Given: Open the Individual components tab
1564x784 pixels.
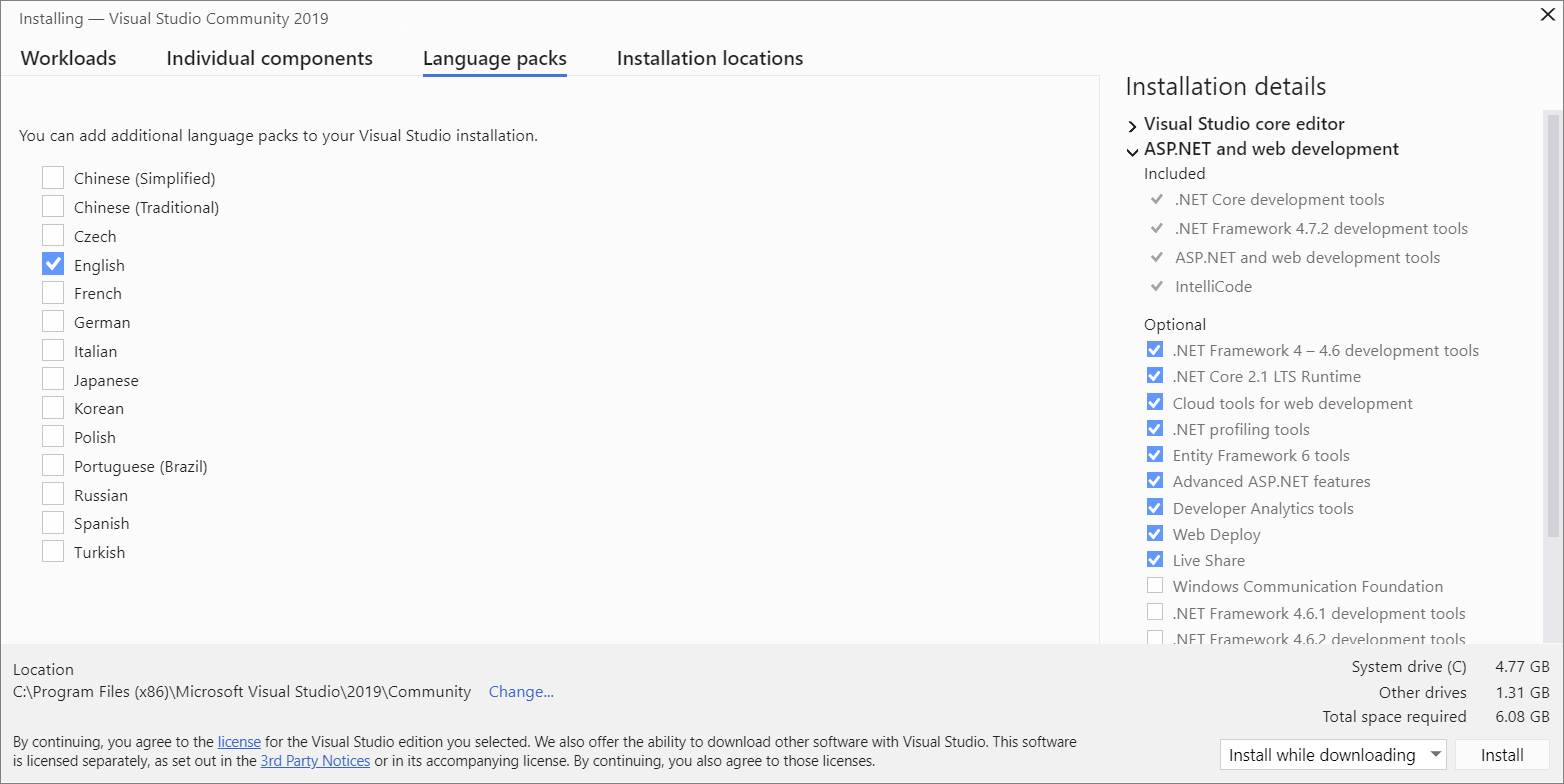Looking at the screenshot, I should (x=269, y=58).
